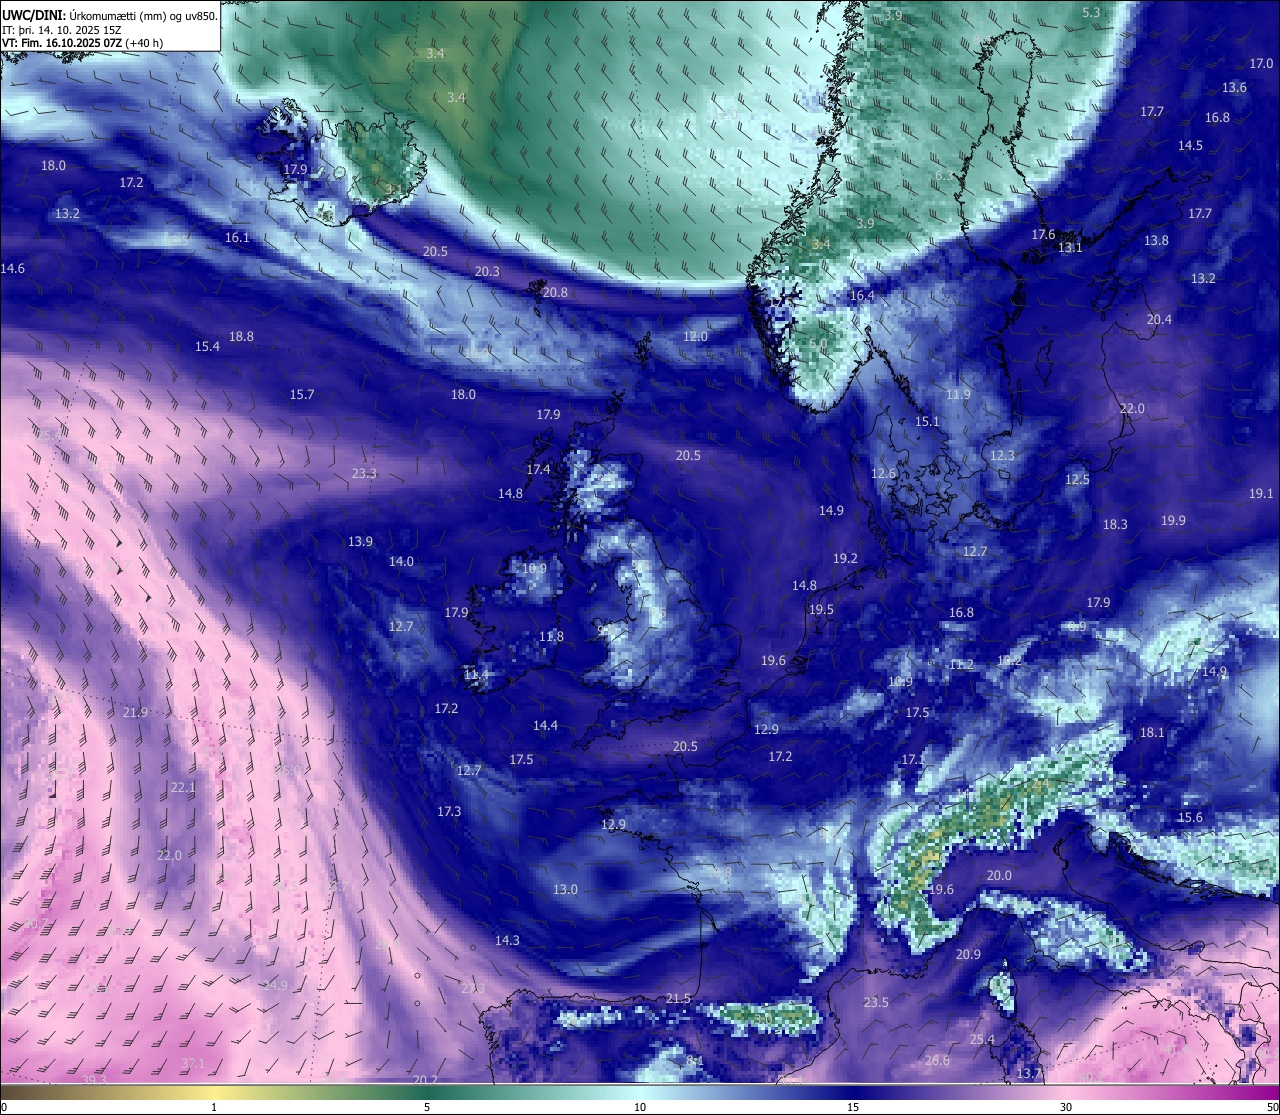Click the 16.4 value label
The image size is (1280, 1115).
tap(861, 295)
